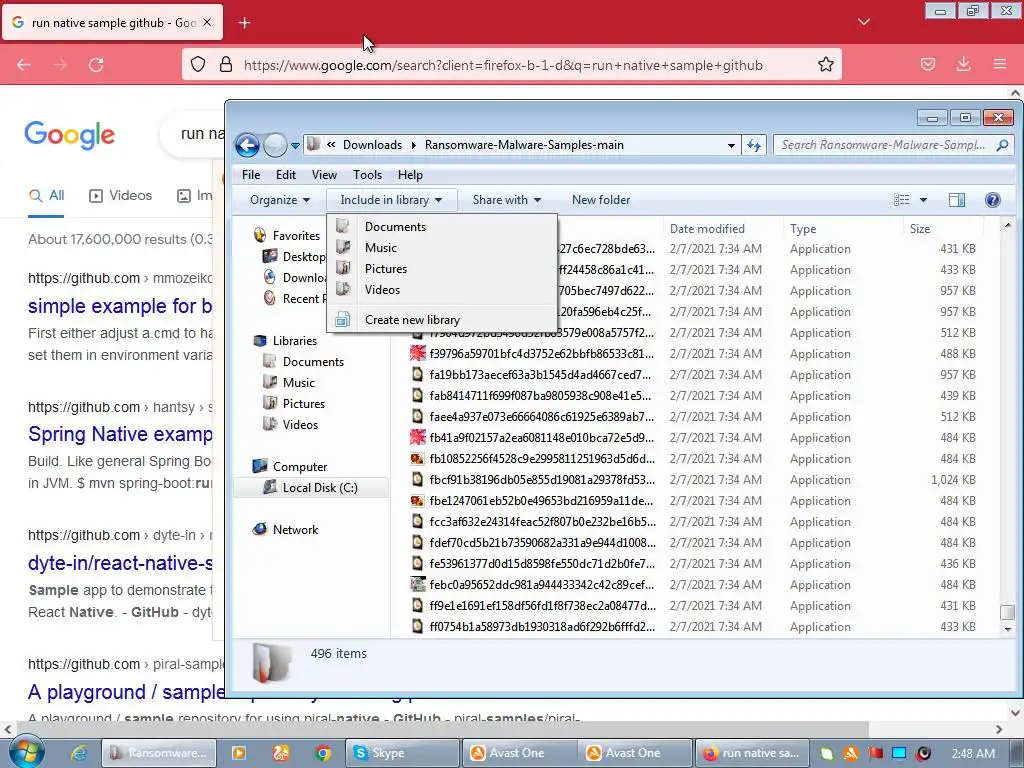Open a new Firefox tab
Viewport: 1024px width, 768px height.
pos(244,23)
